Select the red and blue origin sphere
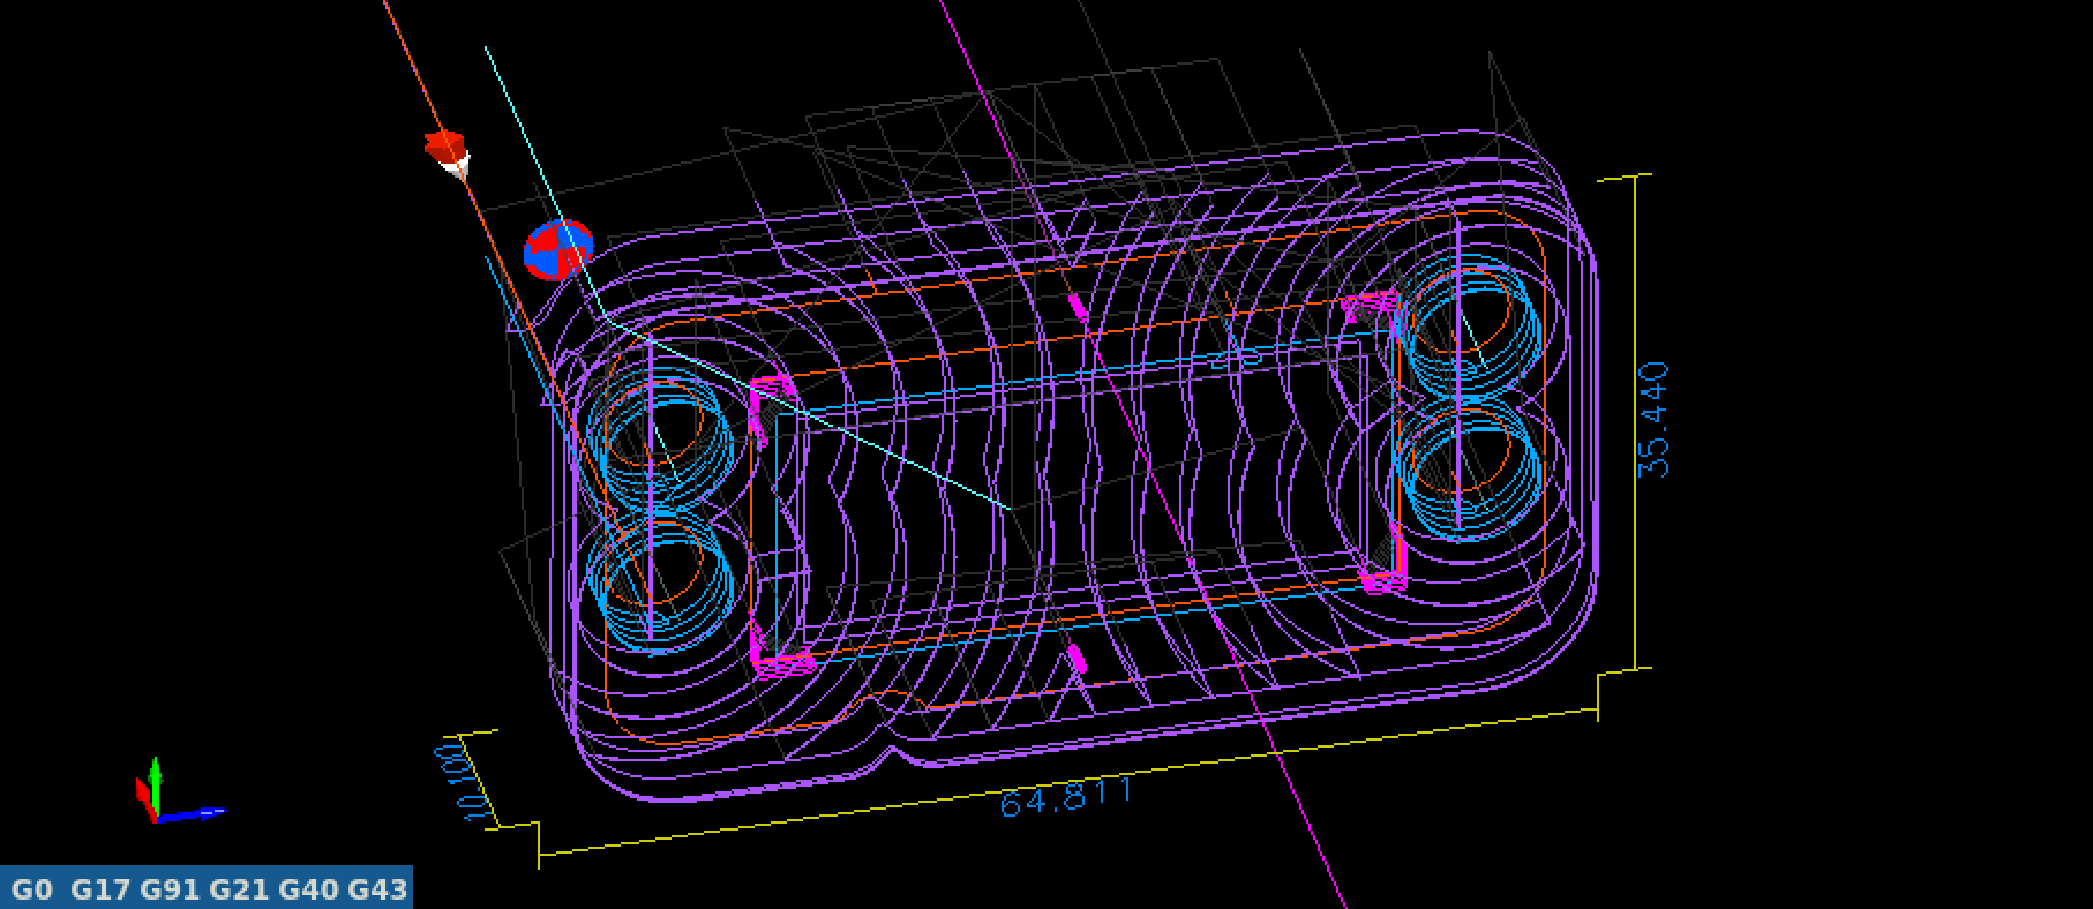The height and width of the screenshot is (909, 2093). (x=558, y=250)
